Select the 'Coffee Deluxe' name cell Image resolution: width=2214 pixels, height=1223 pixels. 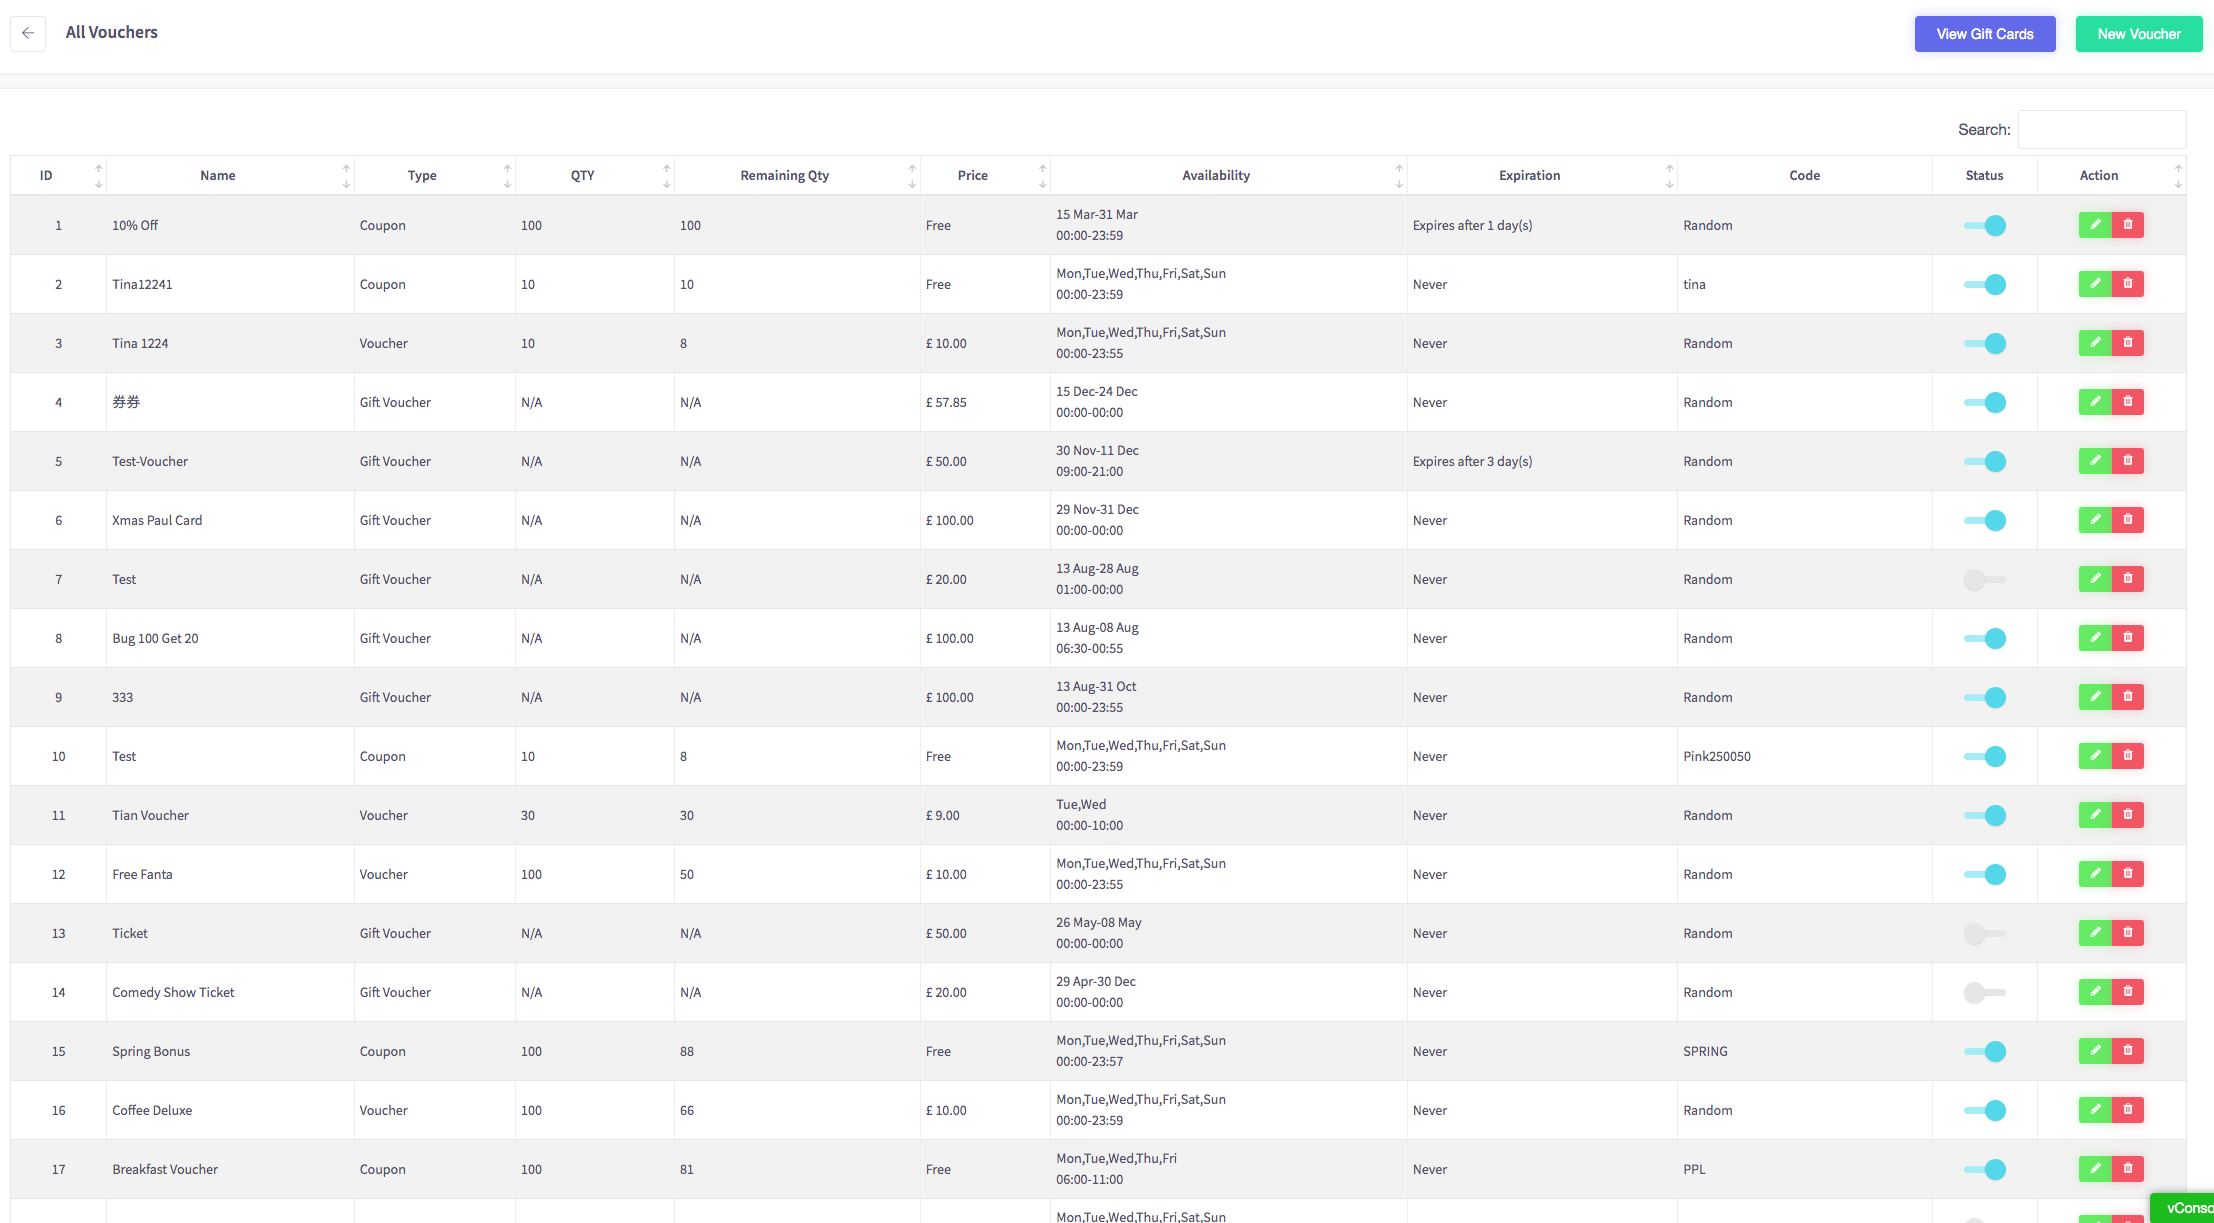[230, 1110]
